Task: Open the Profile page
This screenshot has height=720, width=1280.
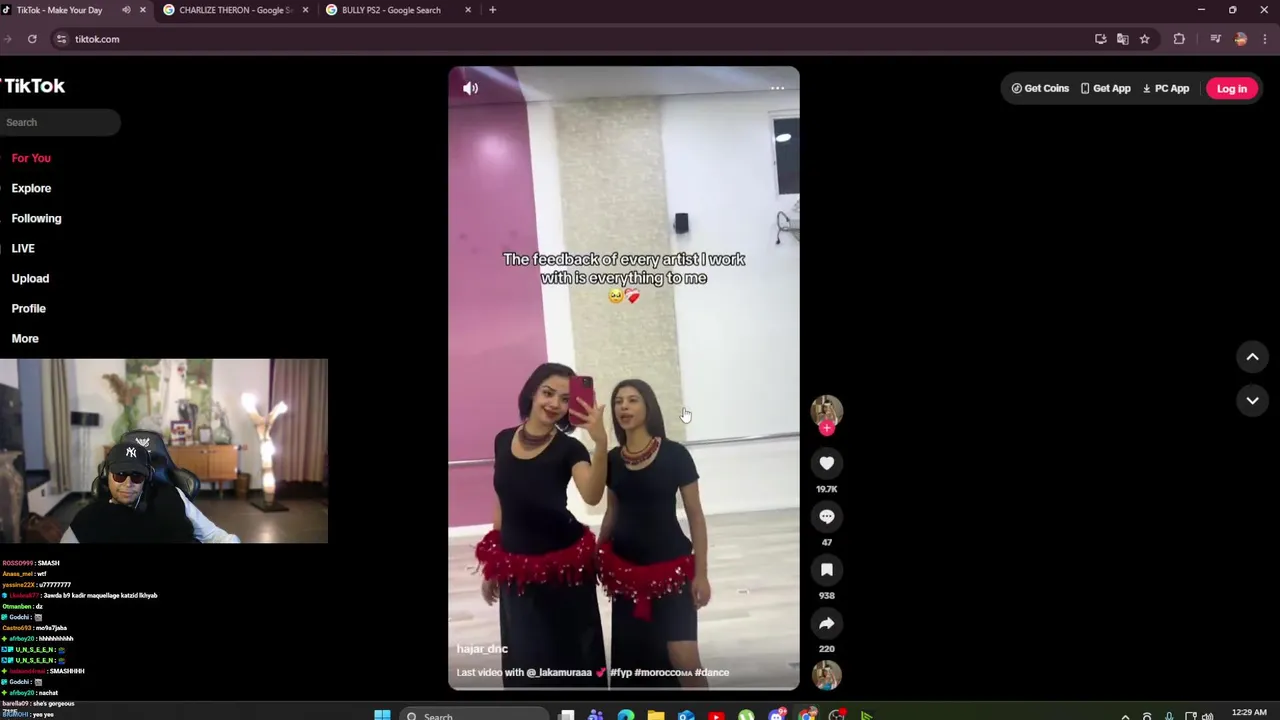Action: tap(29, 308)
